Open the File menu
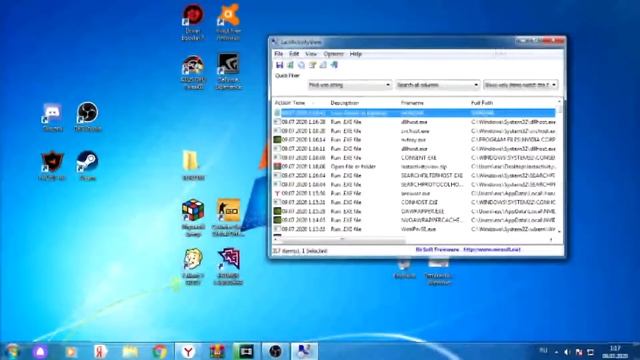Screen dimensions: 640x360 (x=279, y=54)
